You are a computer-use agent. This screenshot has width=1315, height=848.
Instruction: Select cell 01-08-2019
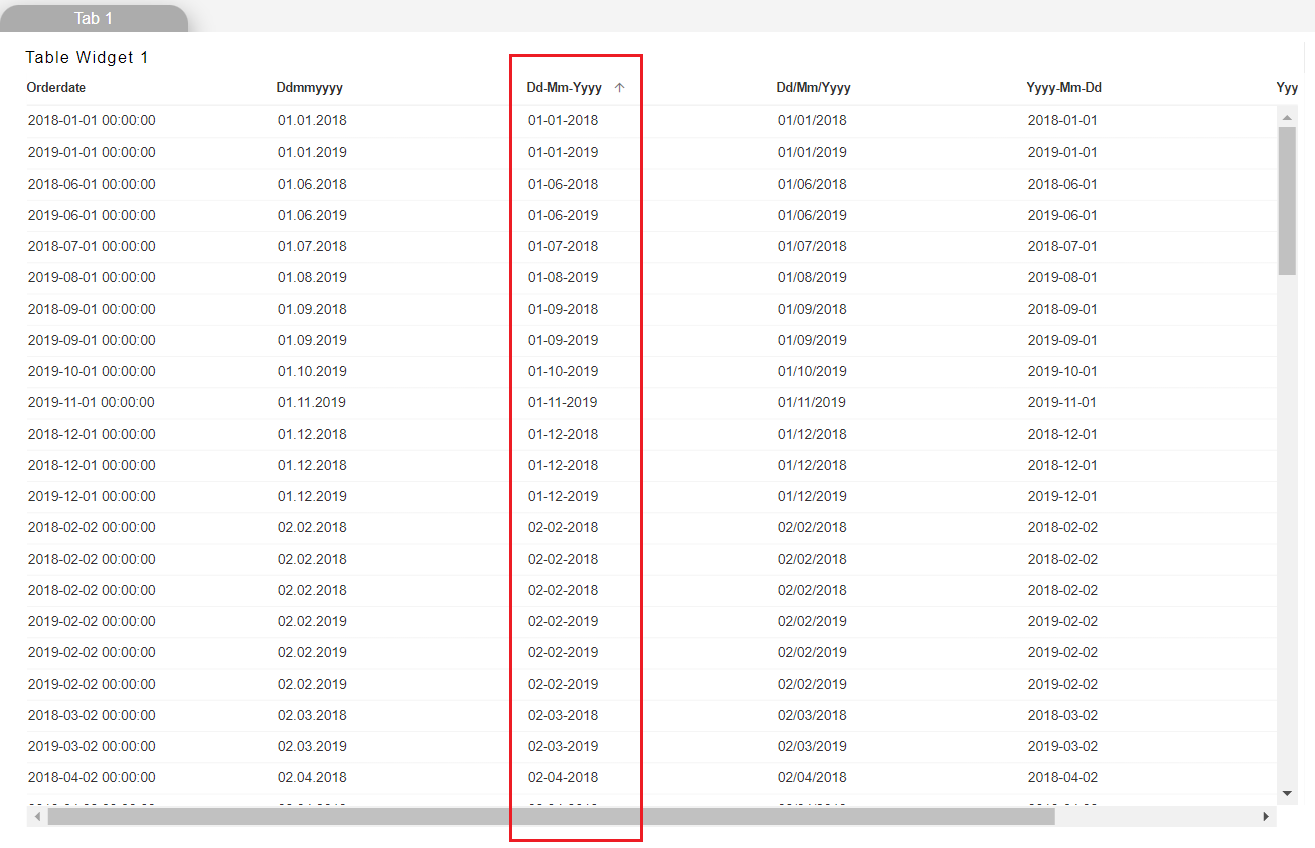pyautogui.click(x=563, y=278)
